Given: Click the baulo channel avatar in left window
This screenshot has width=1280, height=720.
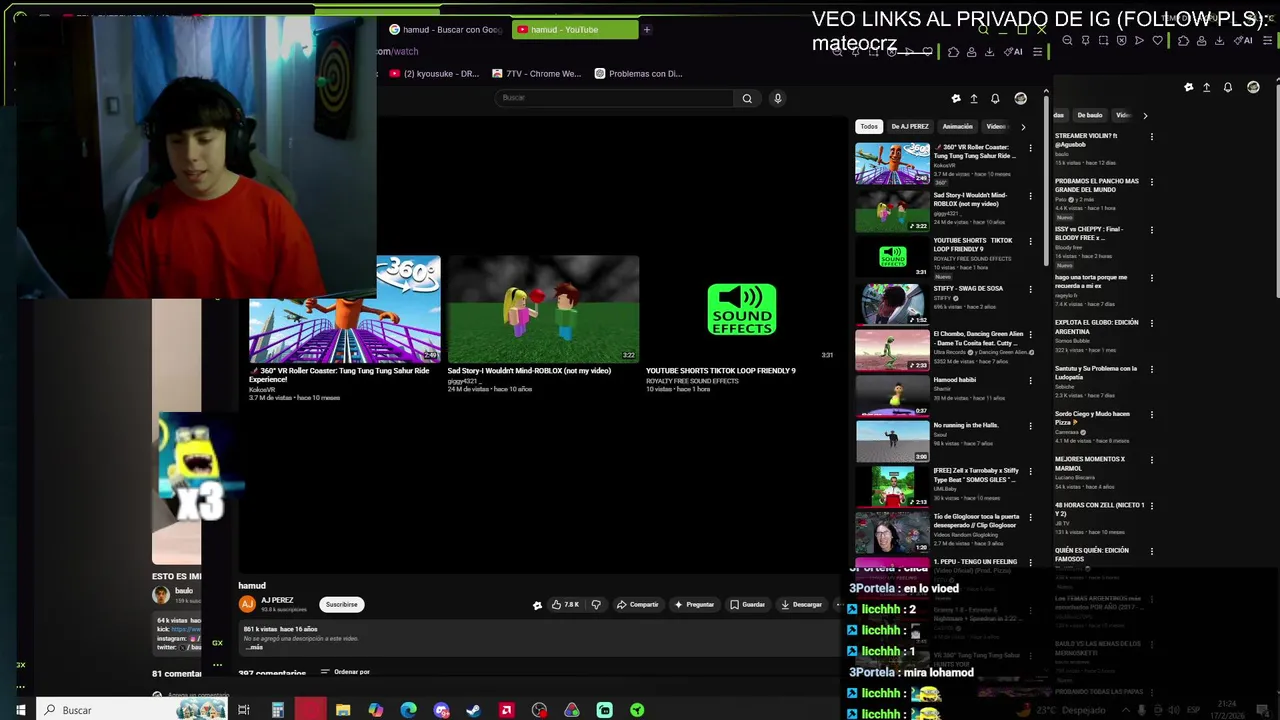Looking at the screenshot, I should (161, 595).
